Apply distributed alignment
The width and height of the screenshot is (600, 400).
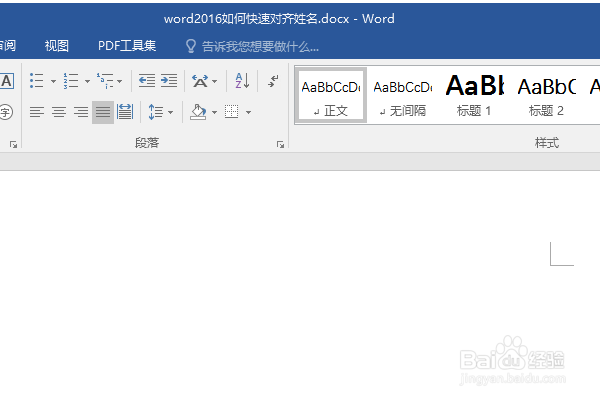pos(125,112)
